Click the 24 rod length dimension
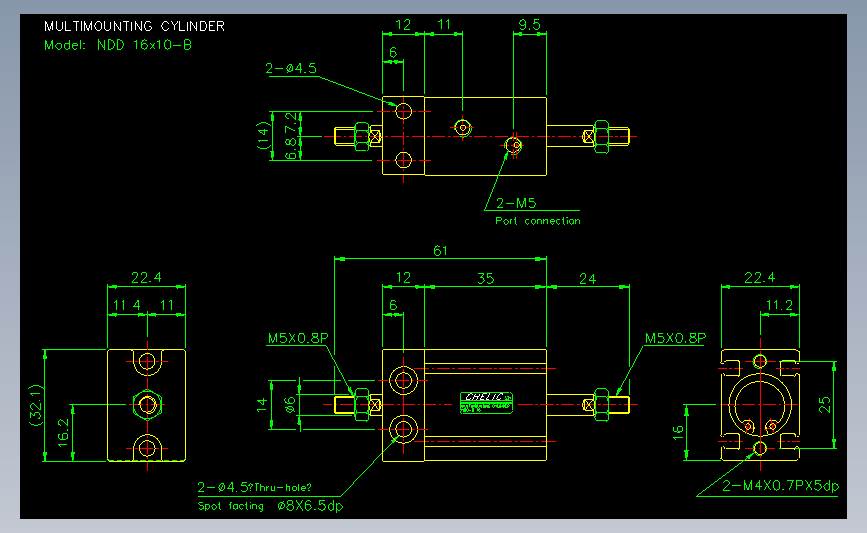 coord(587,279)
